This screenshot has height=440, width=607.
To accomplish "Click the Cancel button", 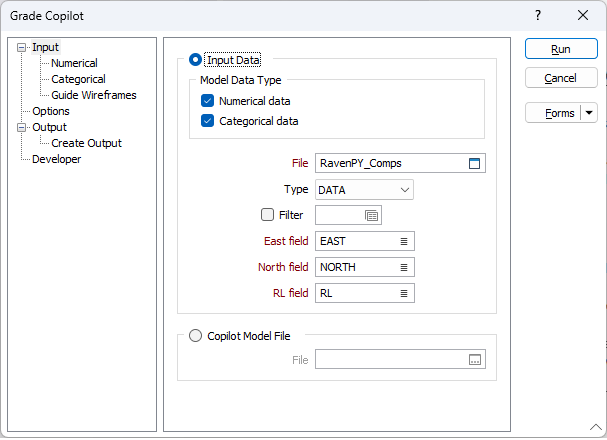I will pyautogui.click(x=561, y=78).
